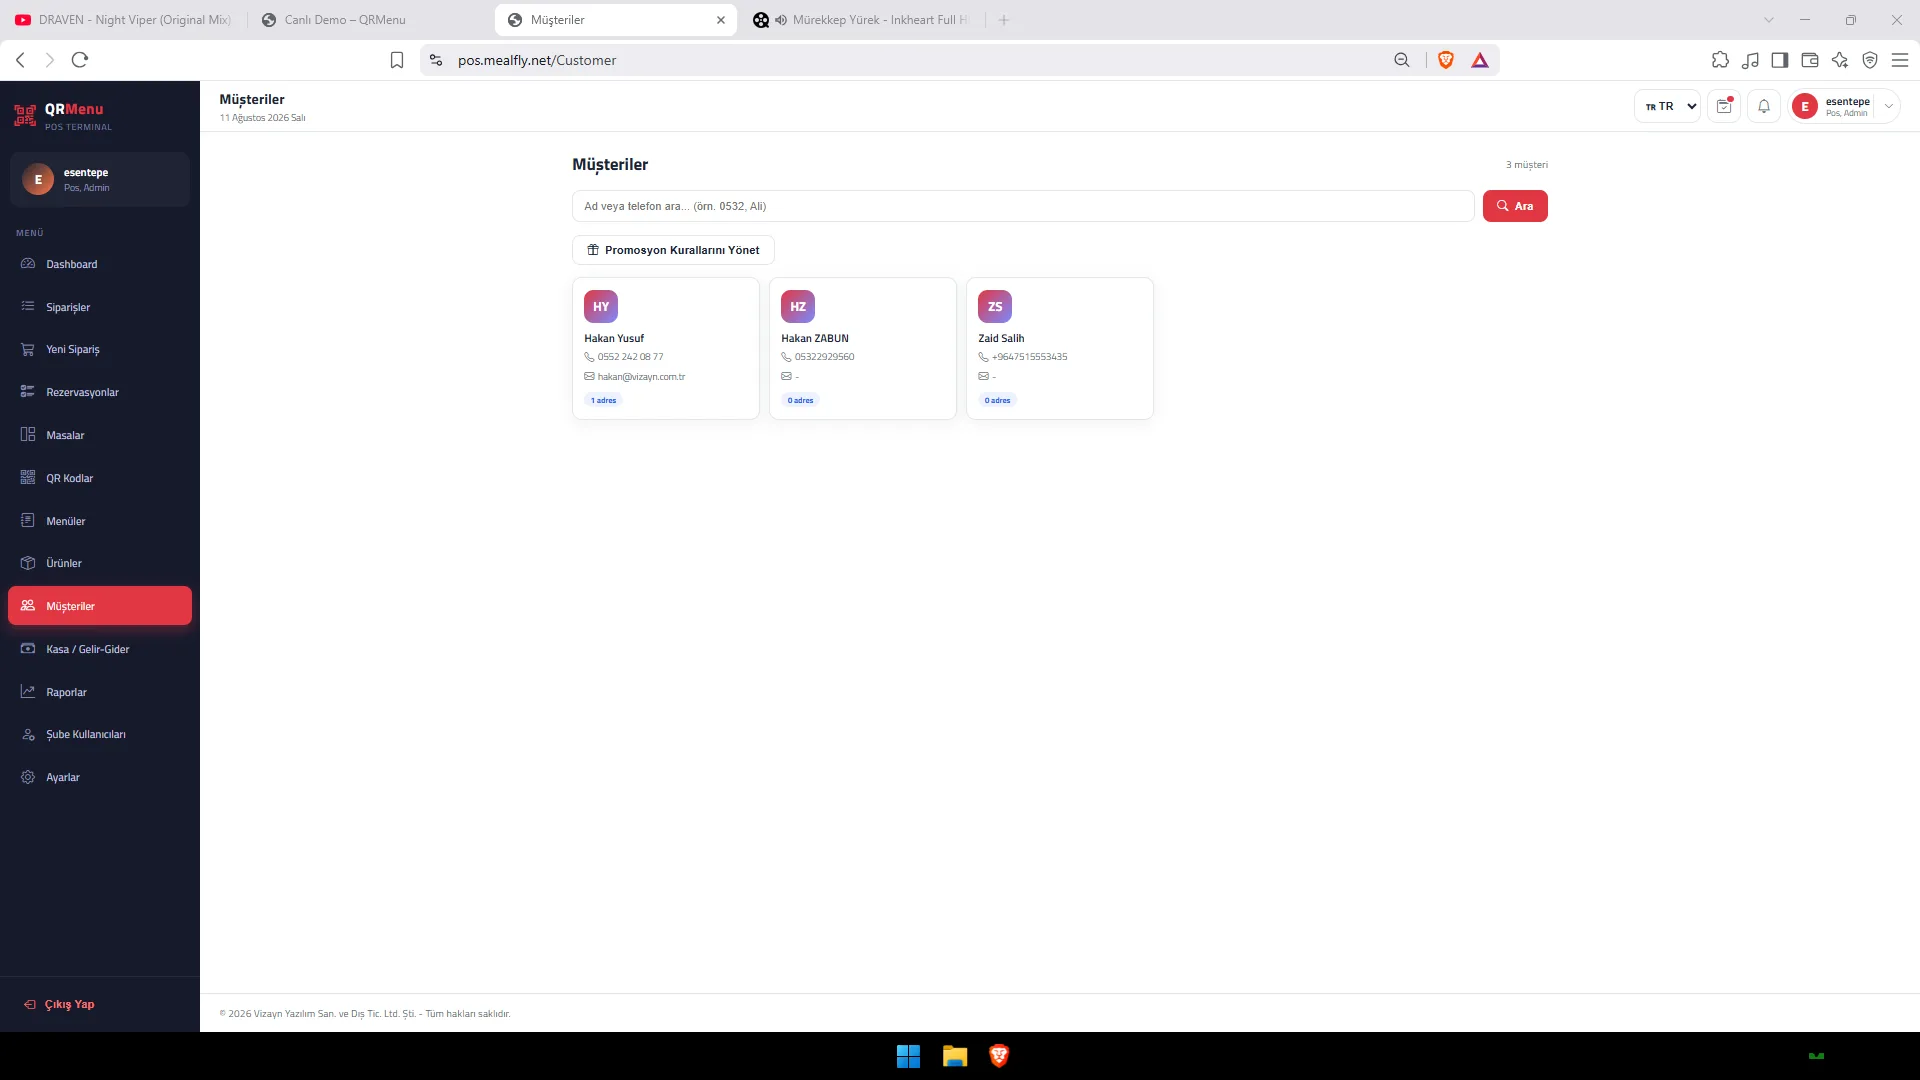
Task: Click the browser forward arrow
Action: 50,60
